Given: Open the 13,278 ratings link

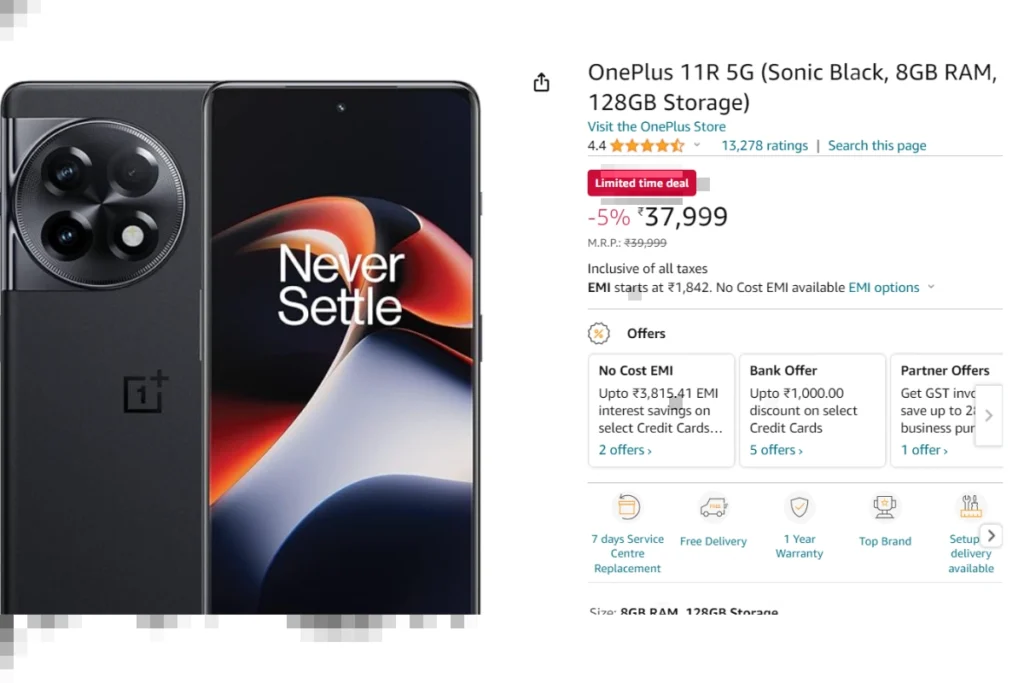Looking at the screenshot, I should 764,146.
